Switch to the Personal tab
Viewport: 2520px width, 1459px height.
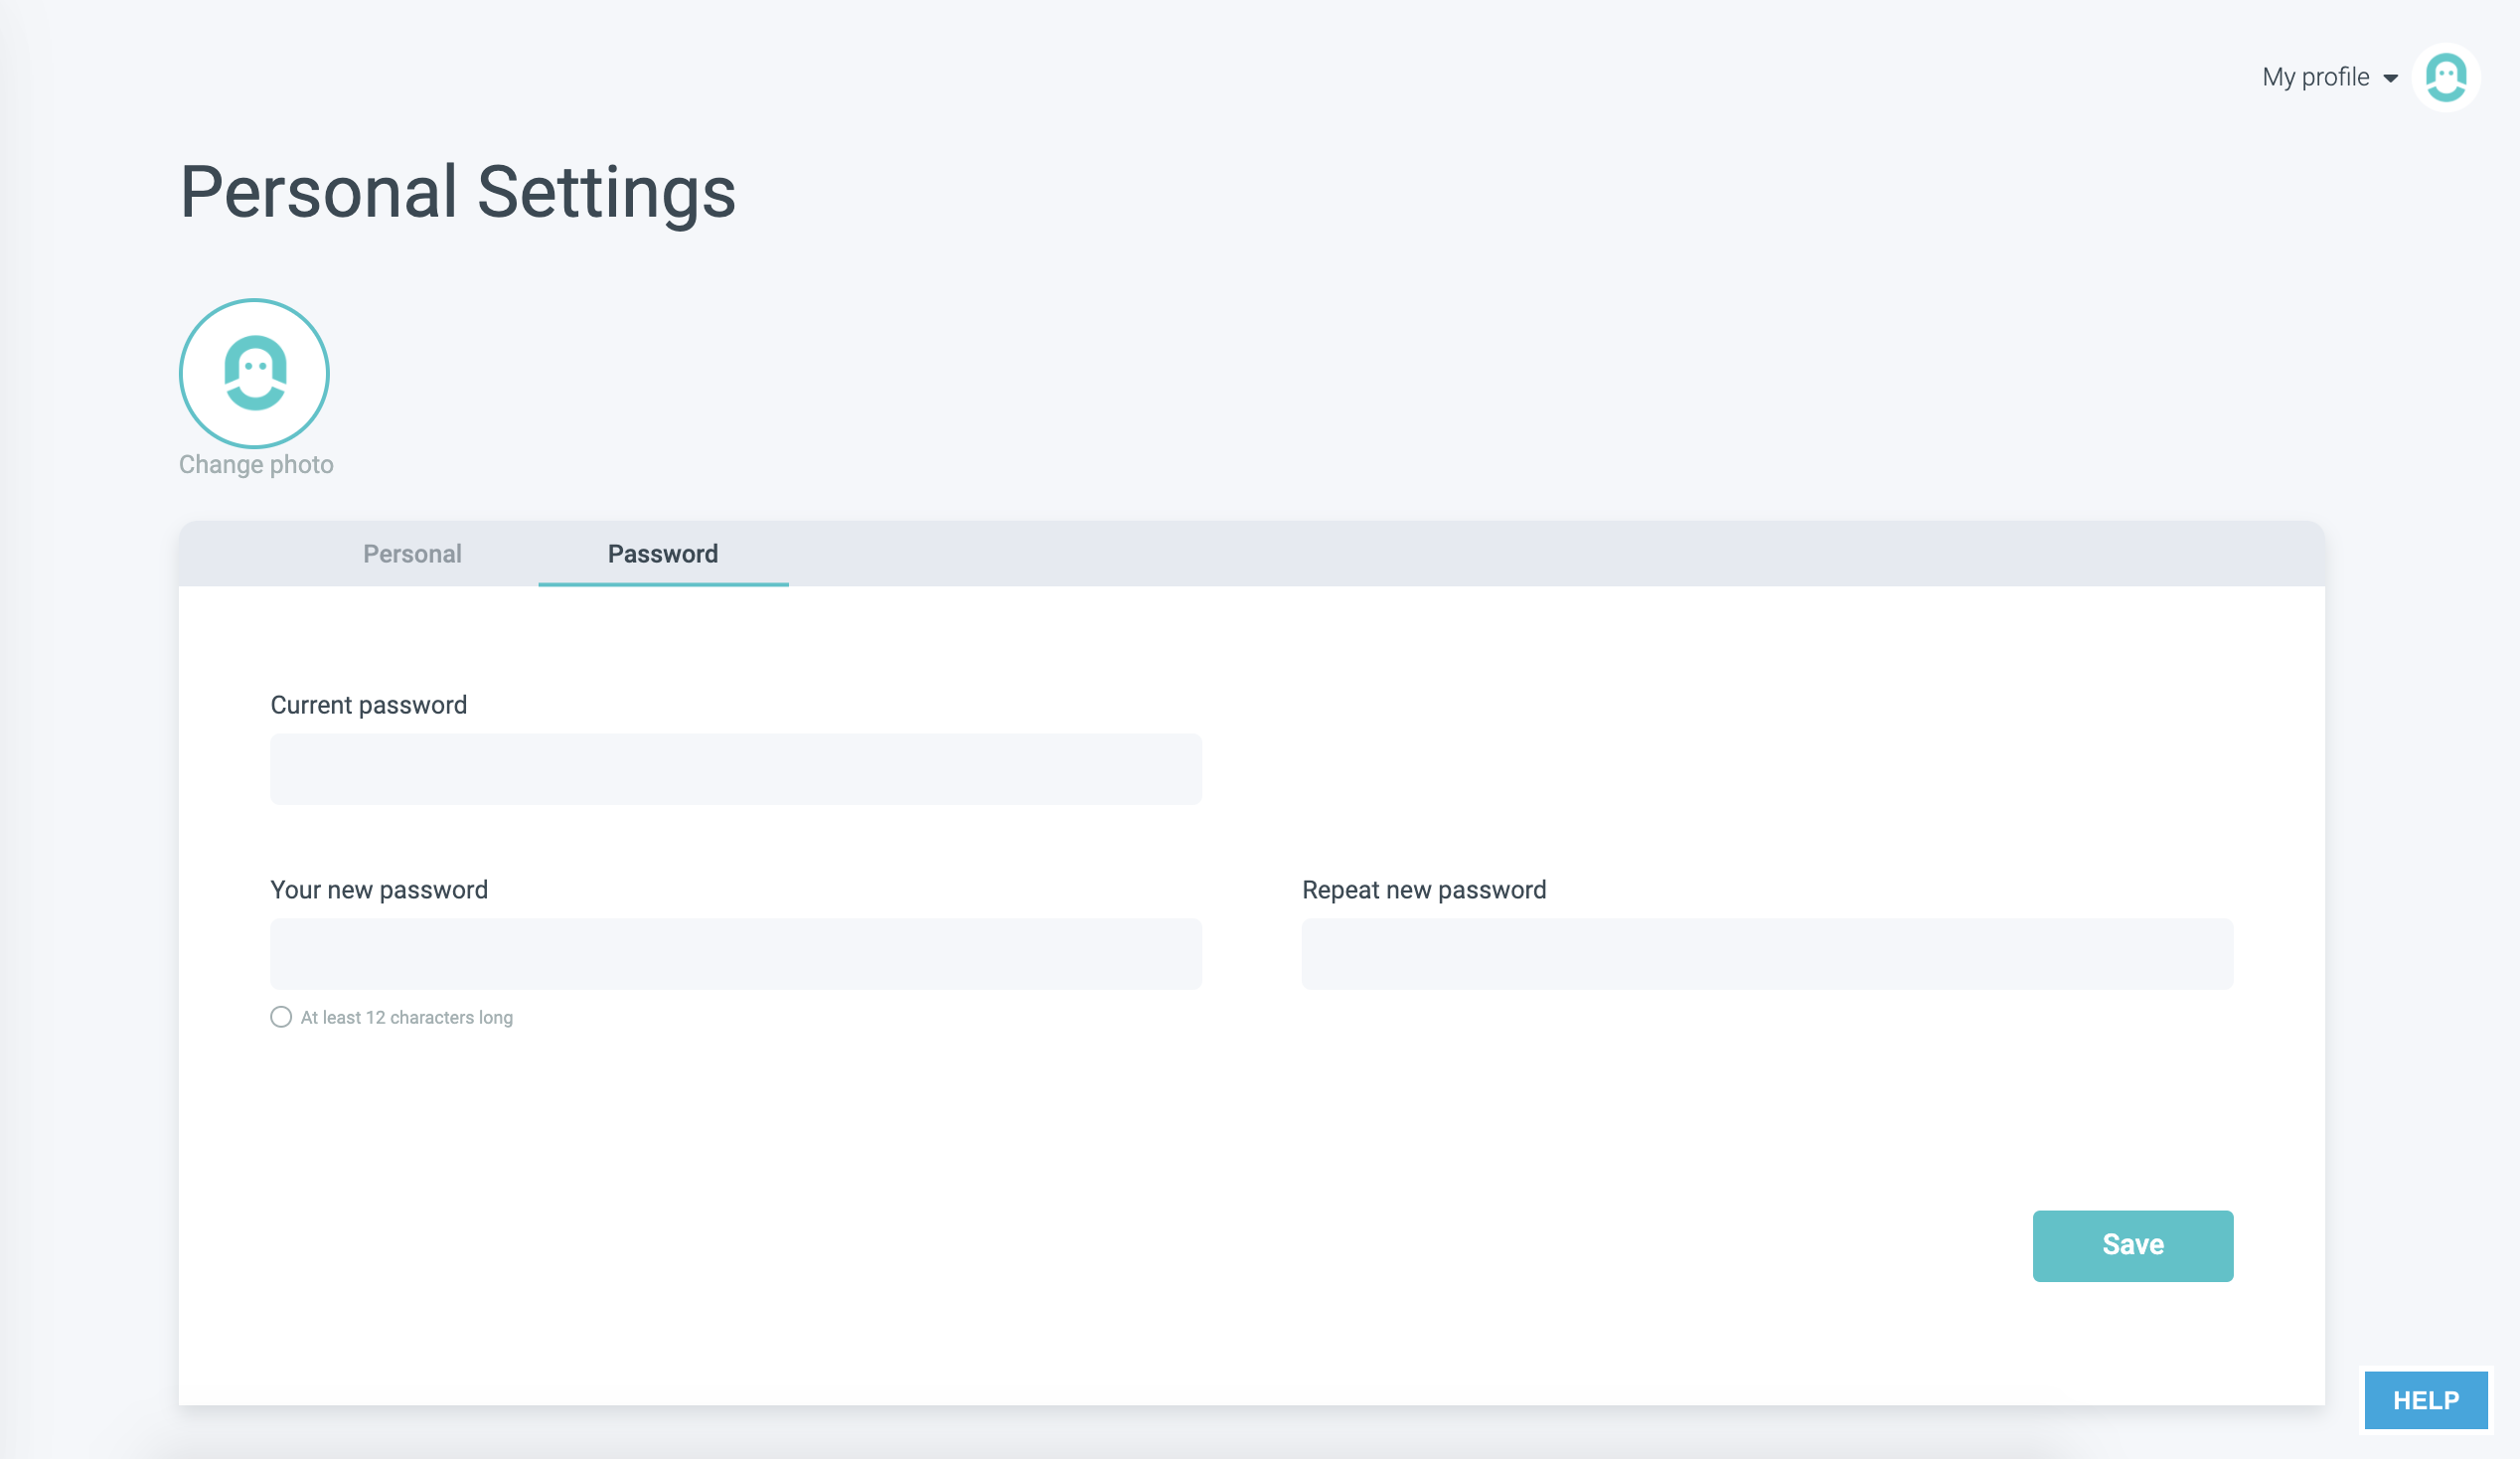(x=412, y=554)
